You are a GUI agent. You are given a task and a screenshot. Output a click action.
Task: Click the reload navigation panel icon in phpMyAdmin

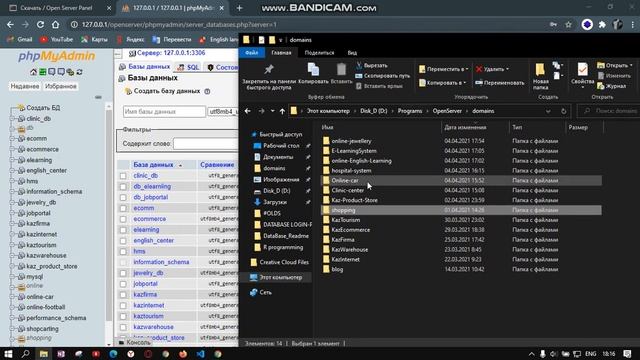[x=80, y=72]
